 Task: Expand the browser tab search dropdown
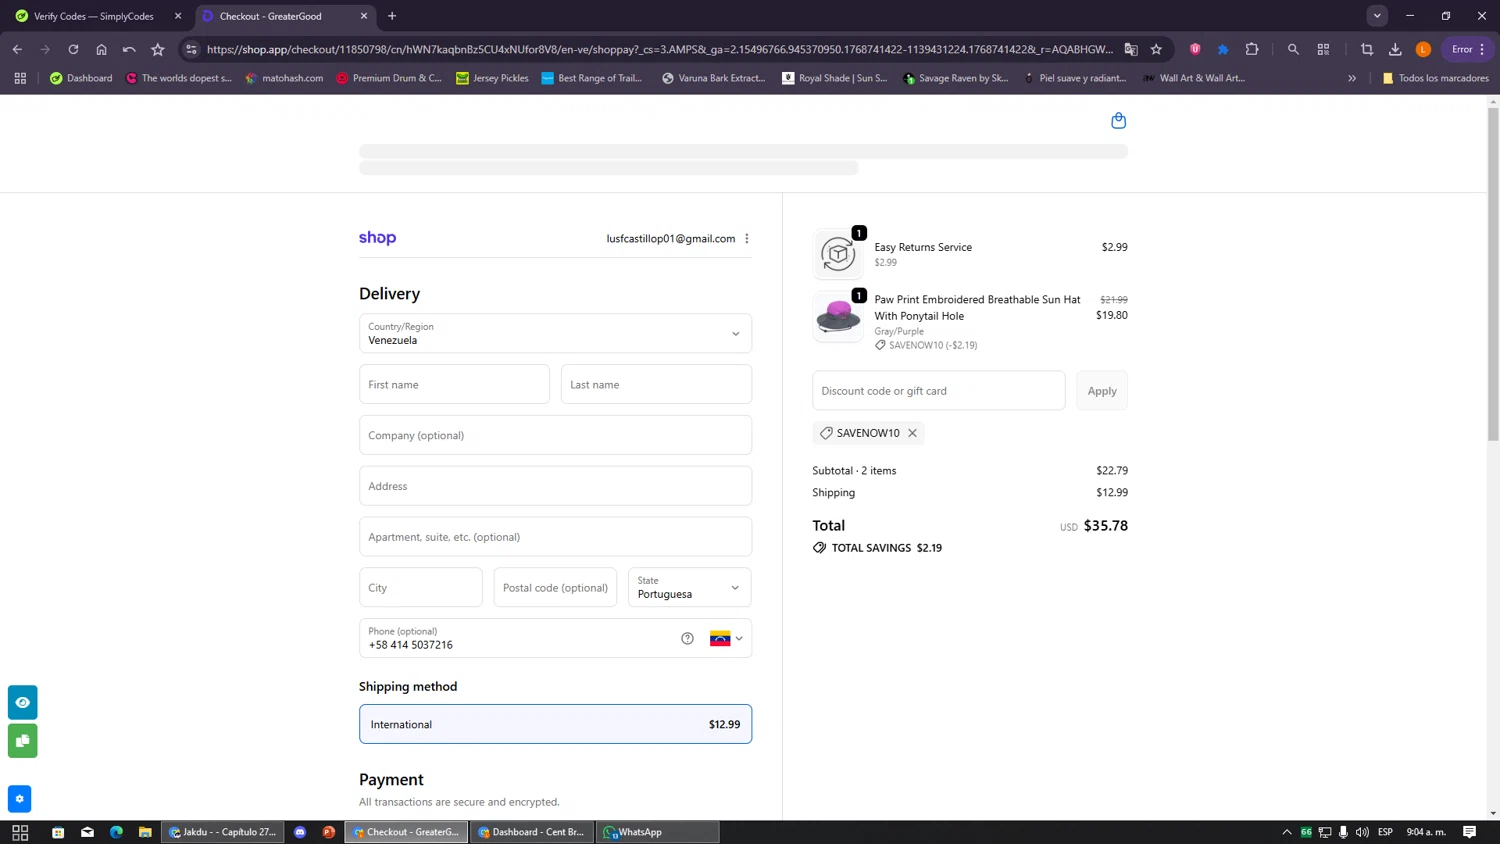1377,16
